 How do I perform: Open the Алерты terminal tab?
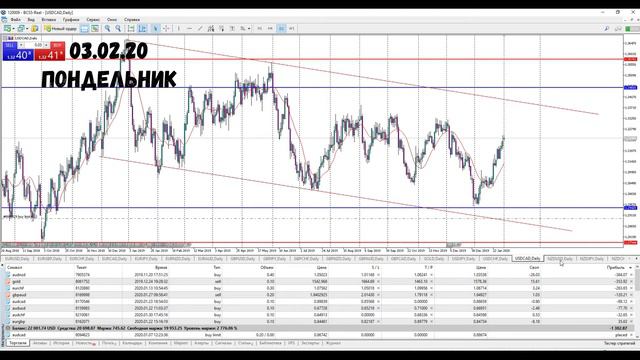tap(201, 343)
